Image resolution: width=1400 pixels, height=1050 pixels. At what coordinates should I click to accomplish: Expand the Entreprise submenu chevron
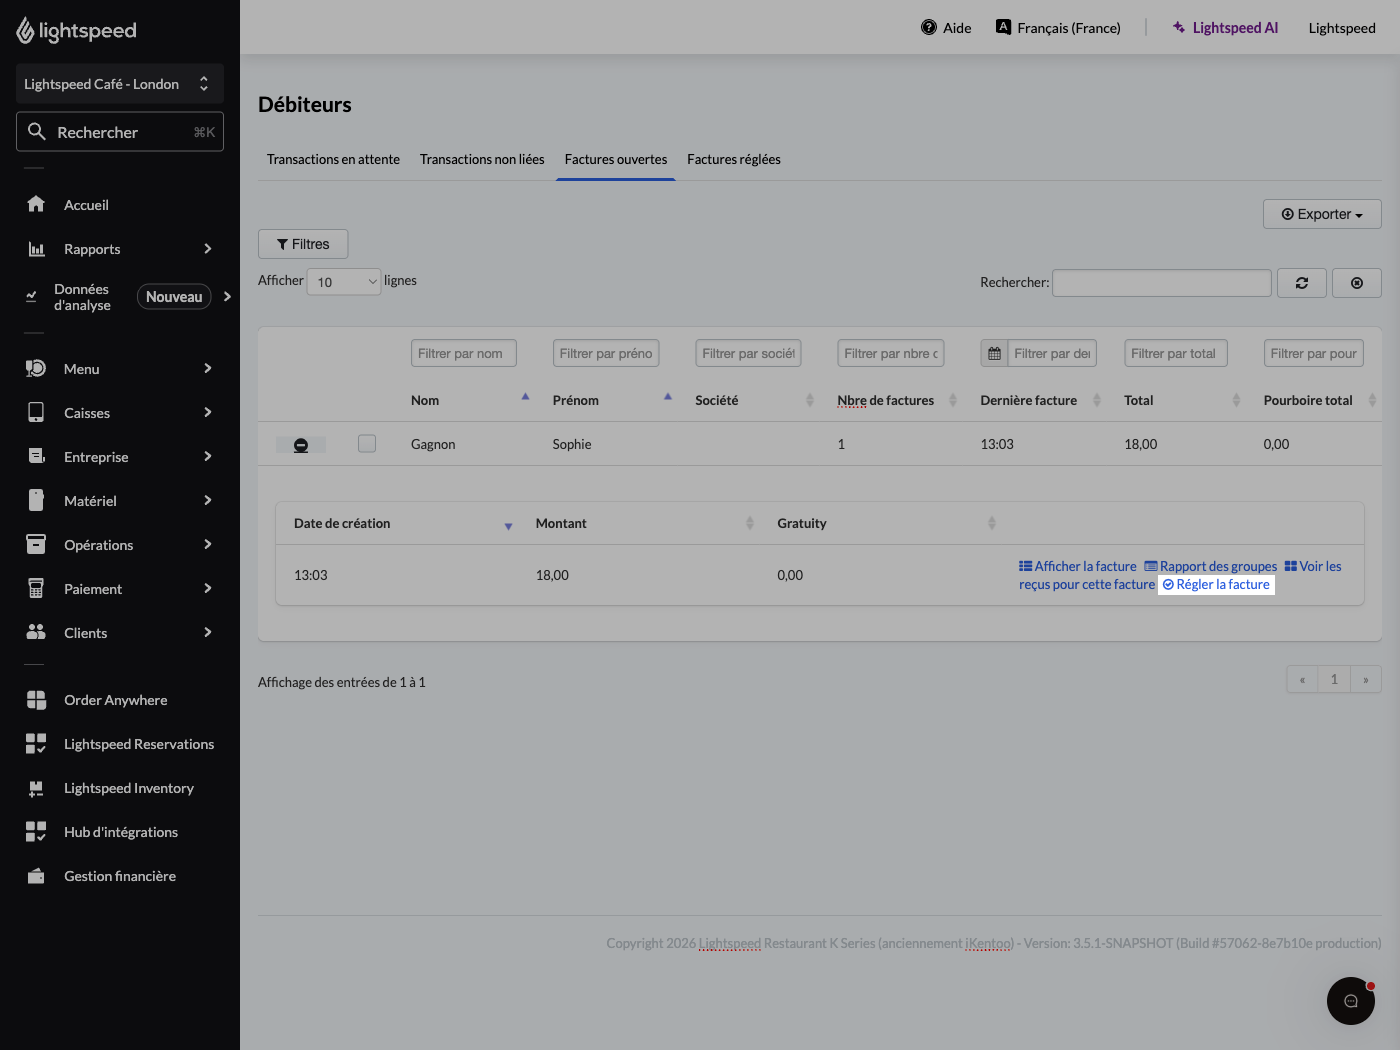pyautogui.click(x=208, y=456)
